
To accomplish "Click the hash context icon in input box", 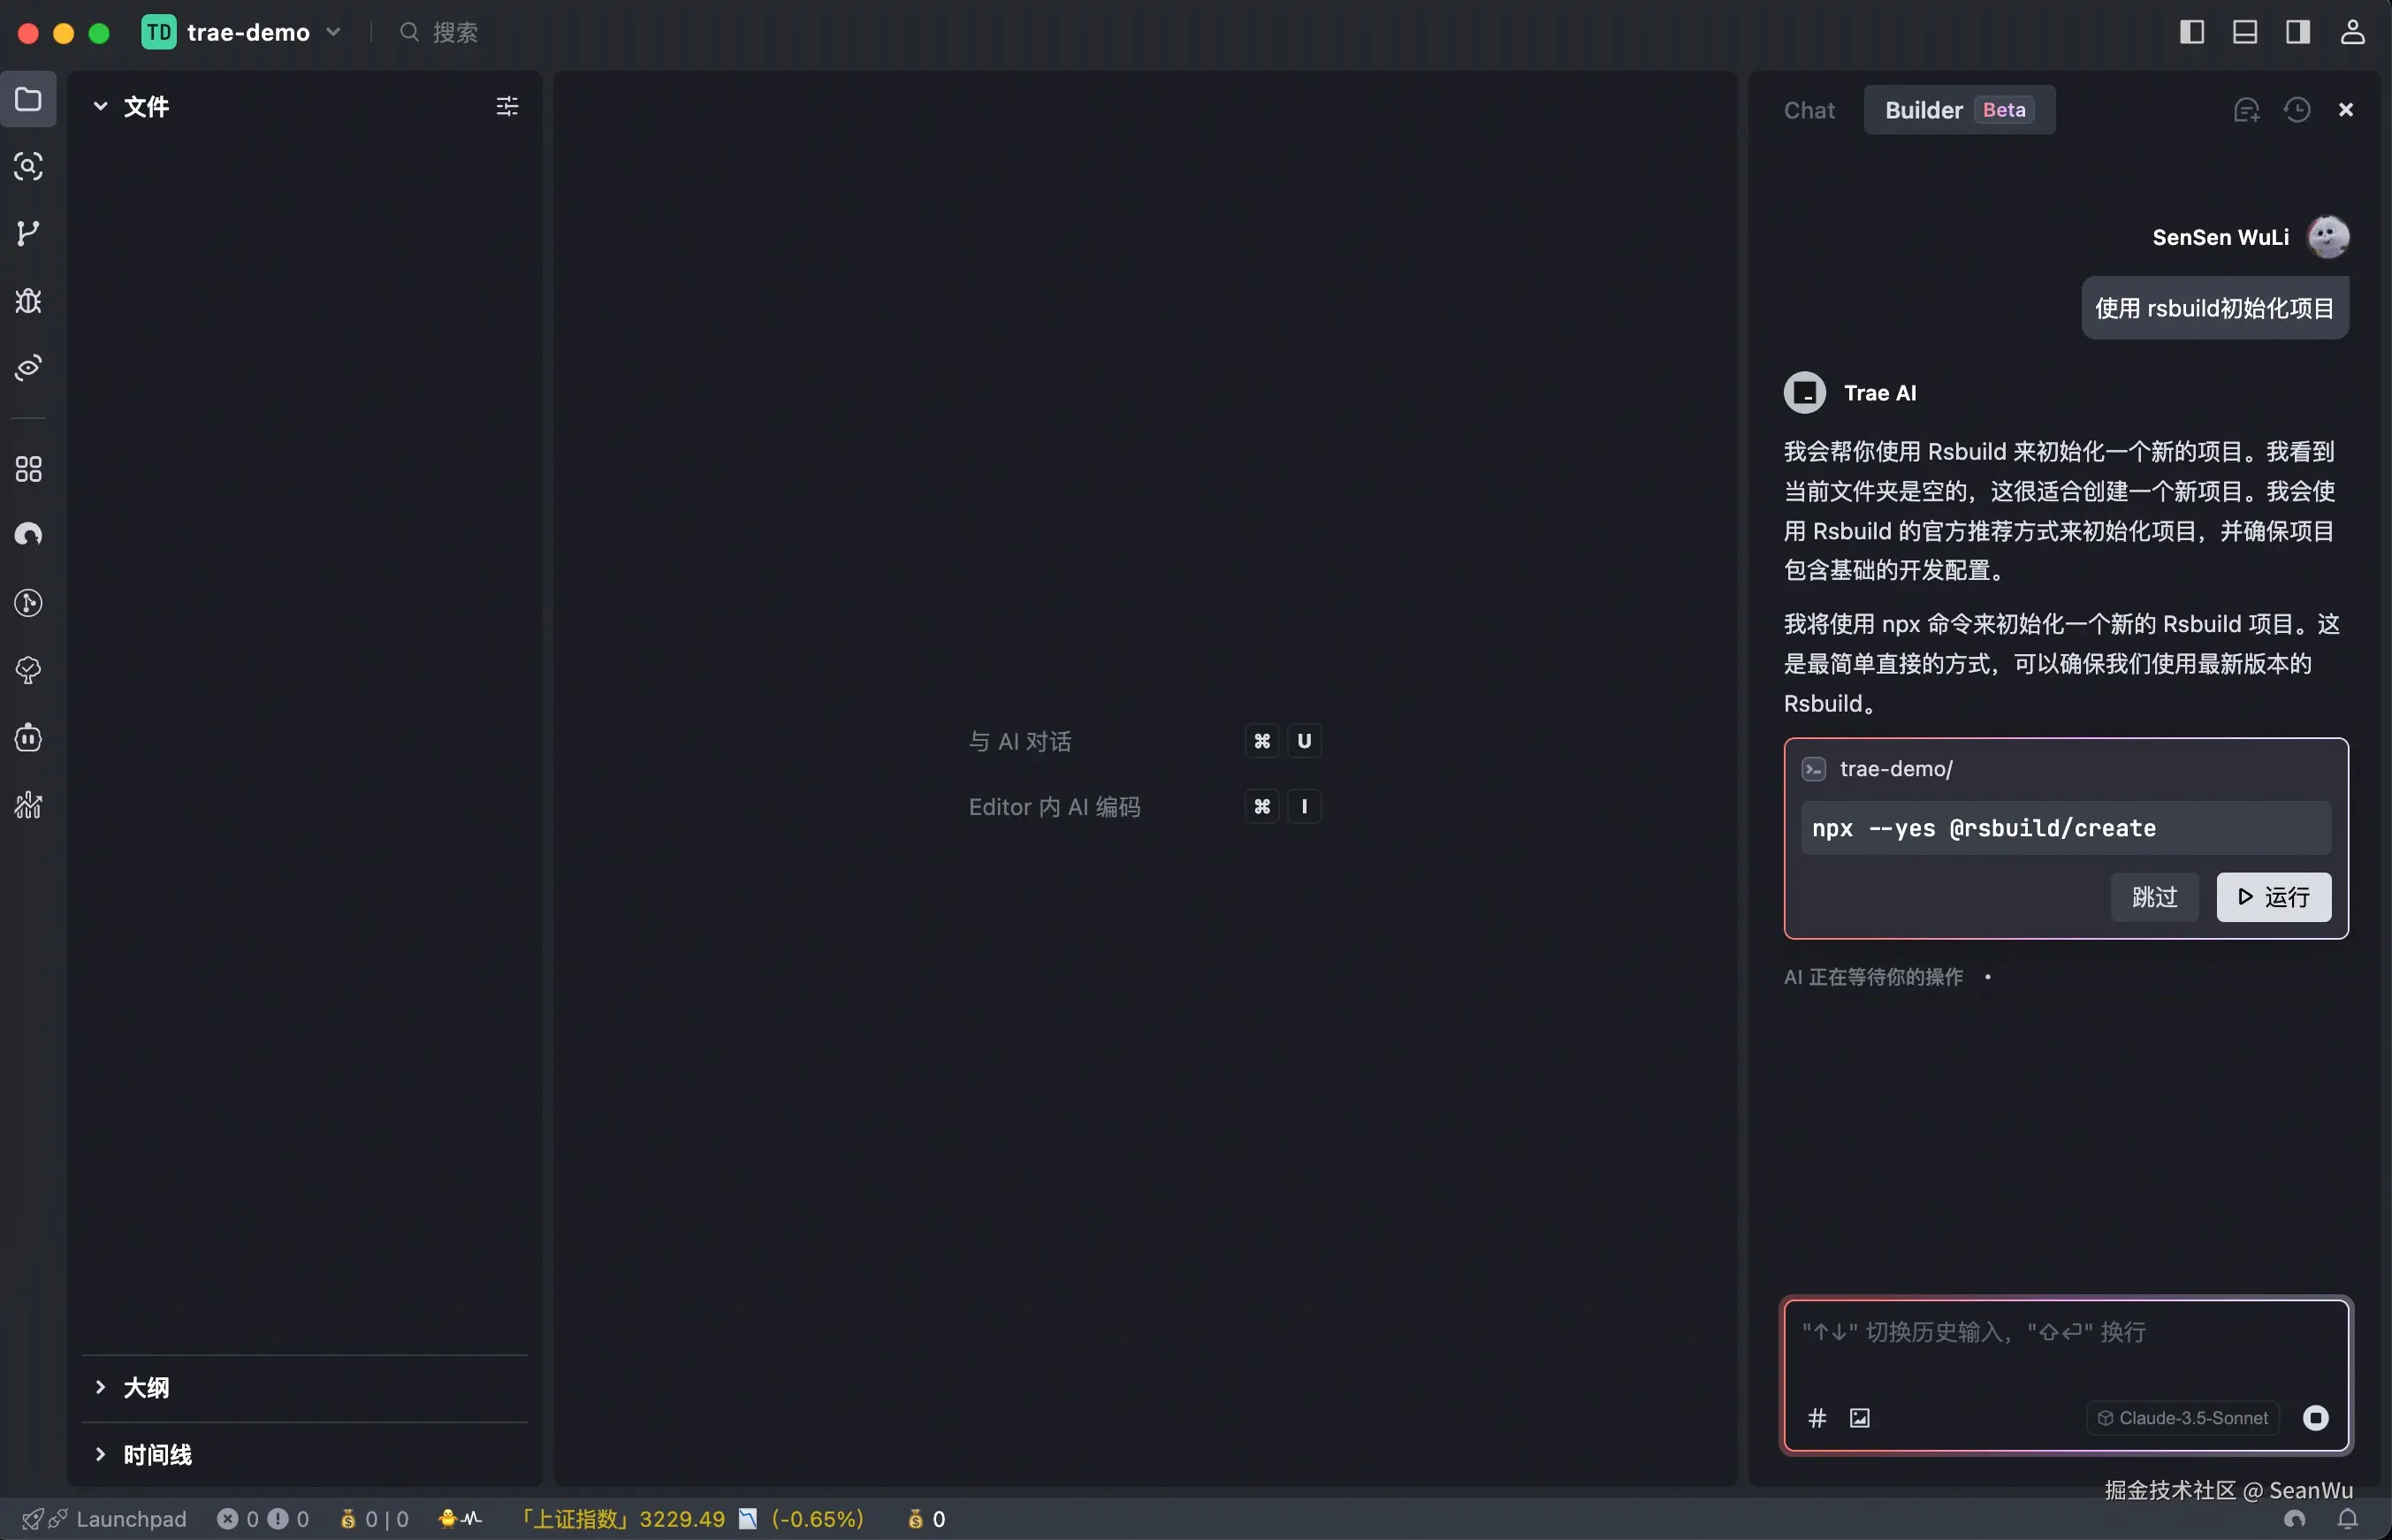I will [x=1817, y=1418].
